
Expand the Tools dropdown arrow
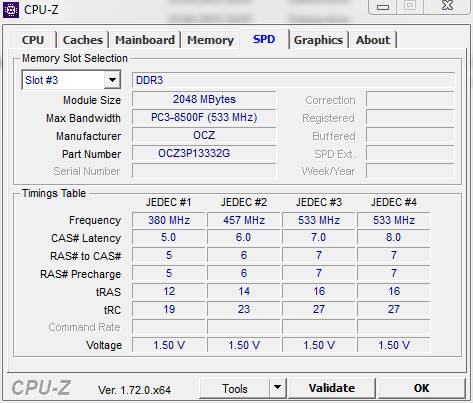277,388
